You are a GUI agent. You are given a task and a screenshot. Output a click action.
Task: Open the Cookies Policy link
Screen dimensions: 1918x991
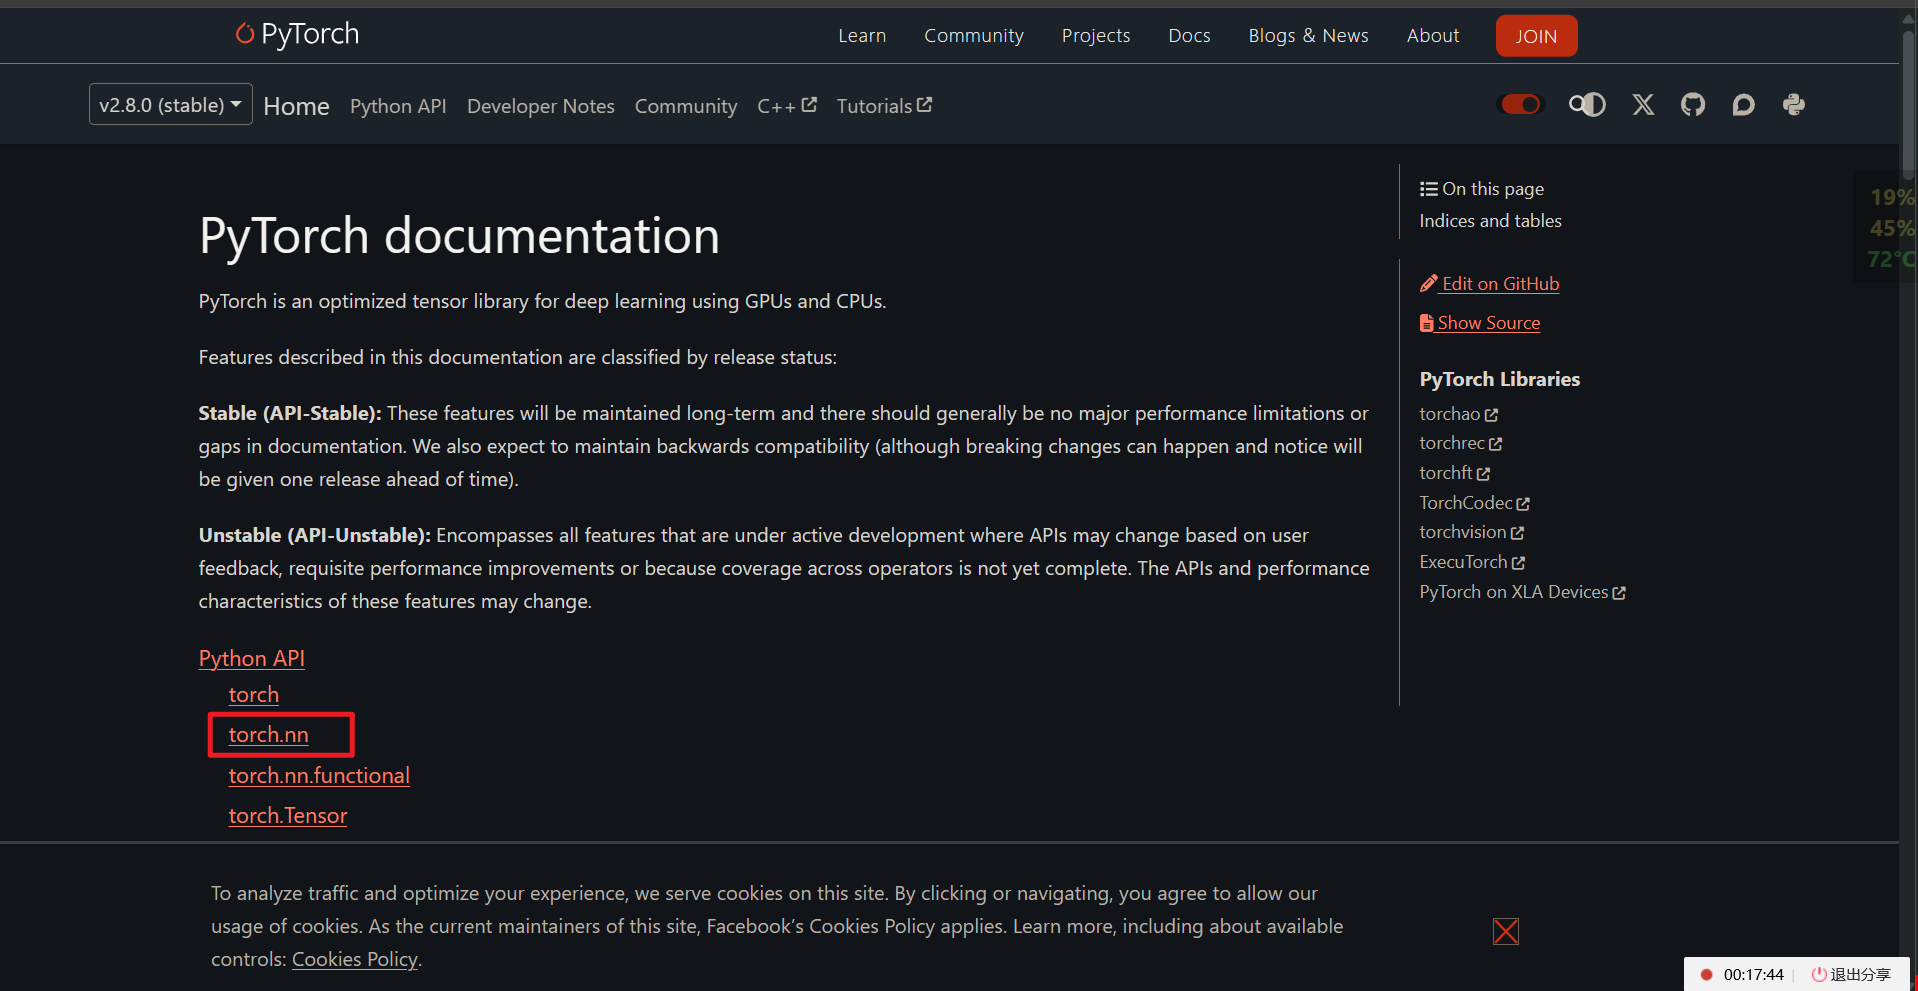(x=355, y=959)
